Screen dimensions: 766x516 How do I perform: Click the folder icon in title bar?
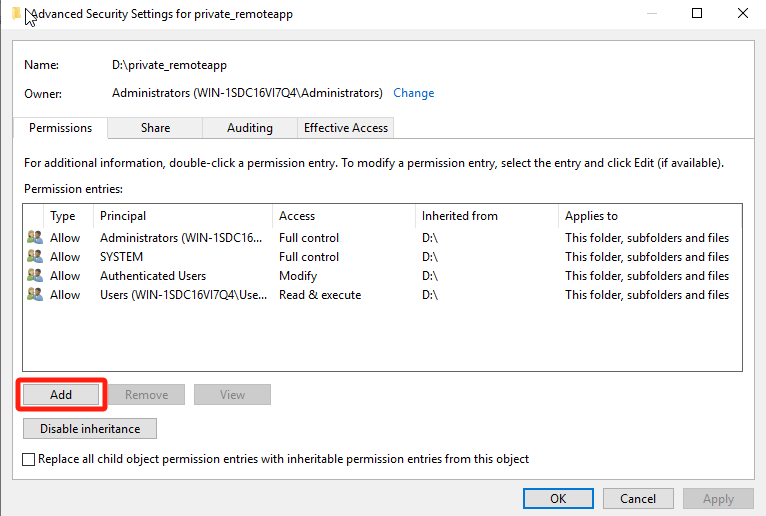point(15,14)
